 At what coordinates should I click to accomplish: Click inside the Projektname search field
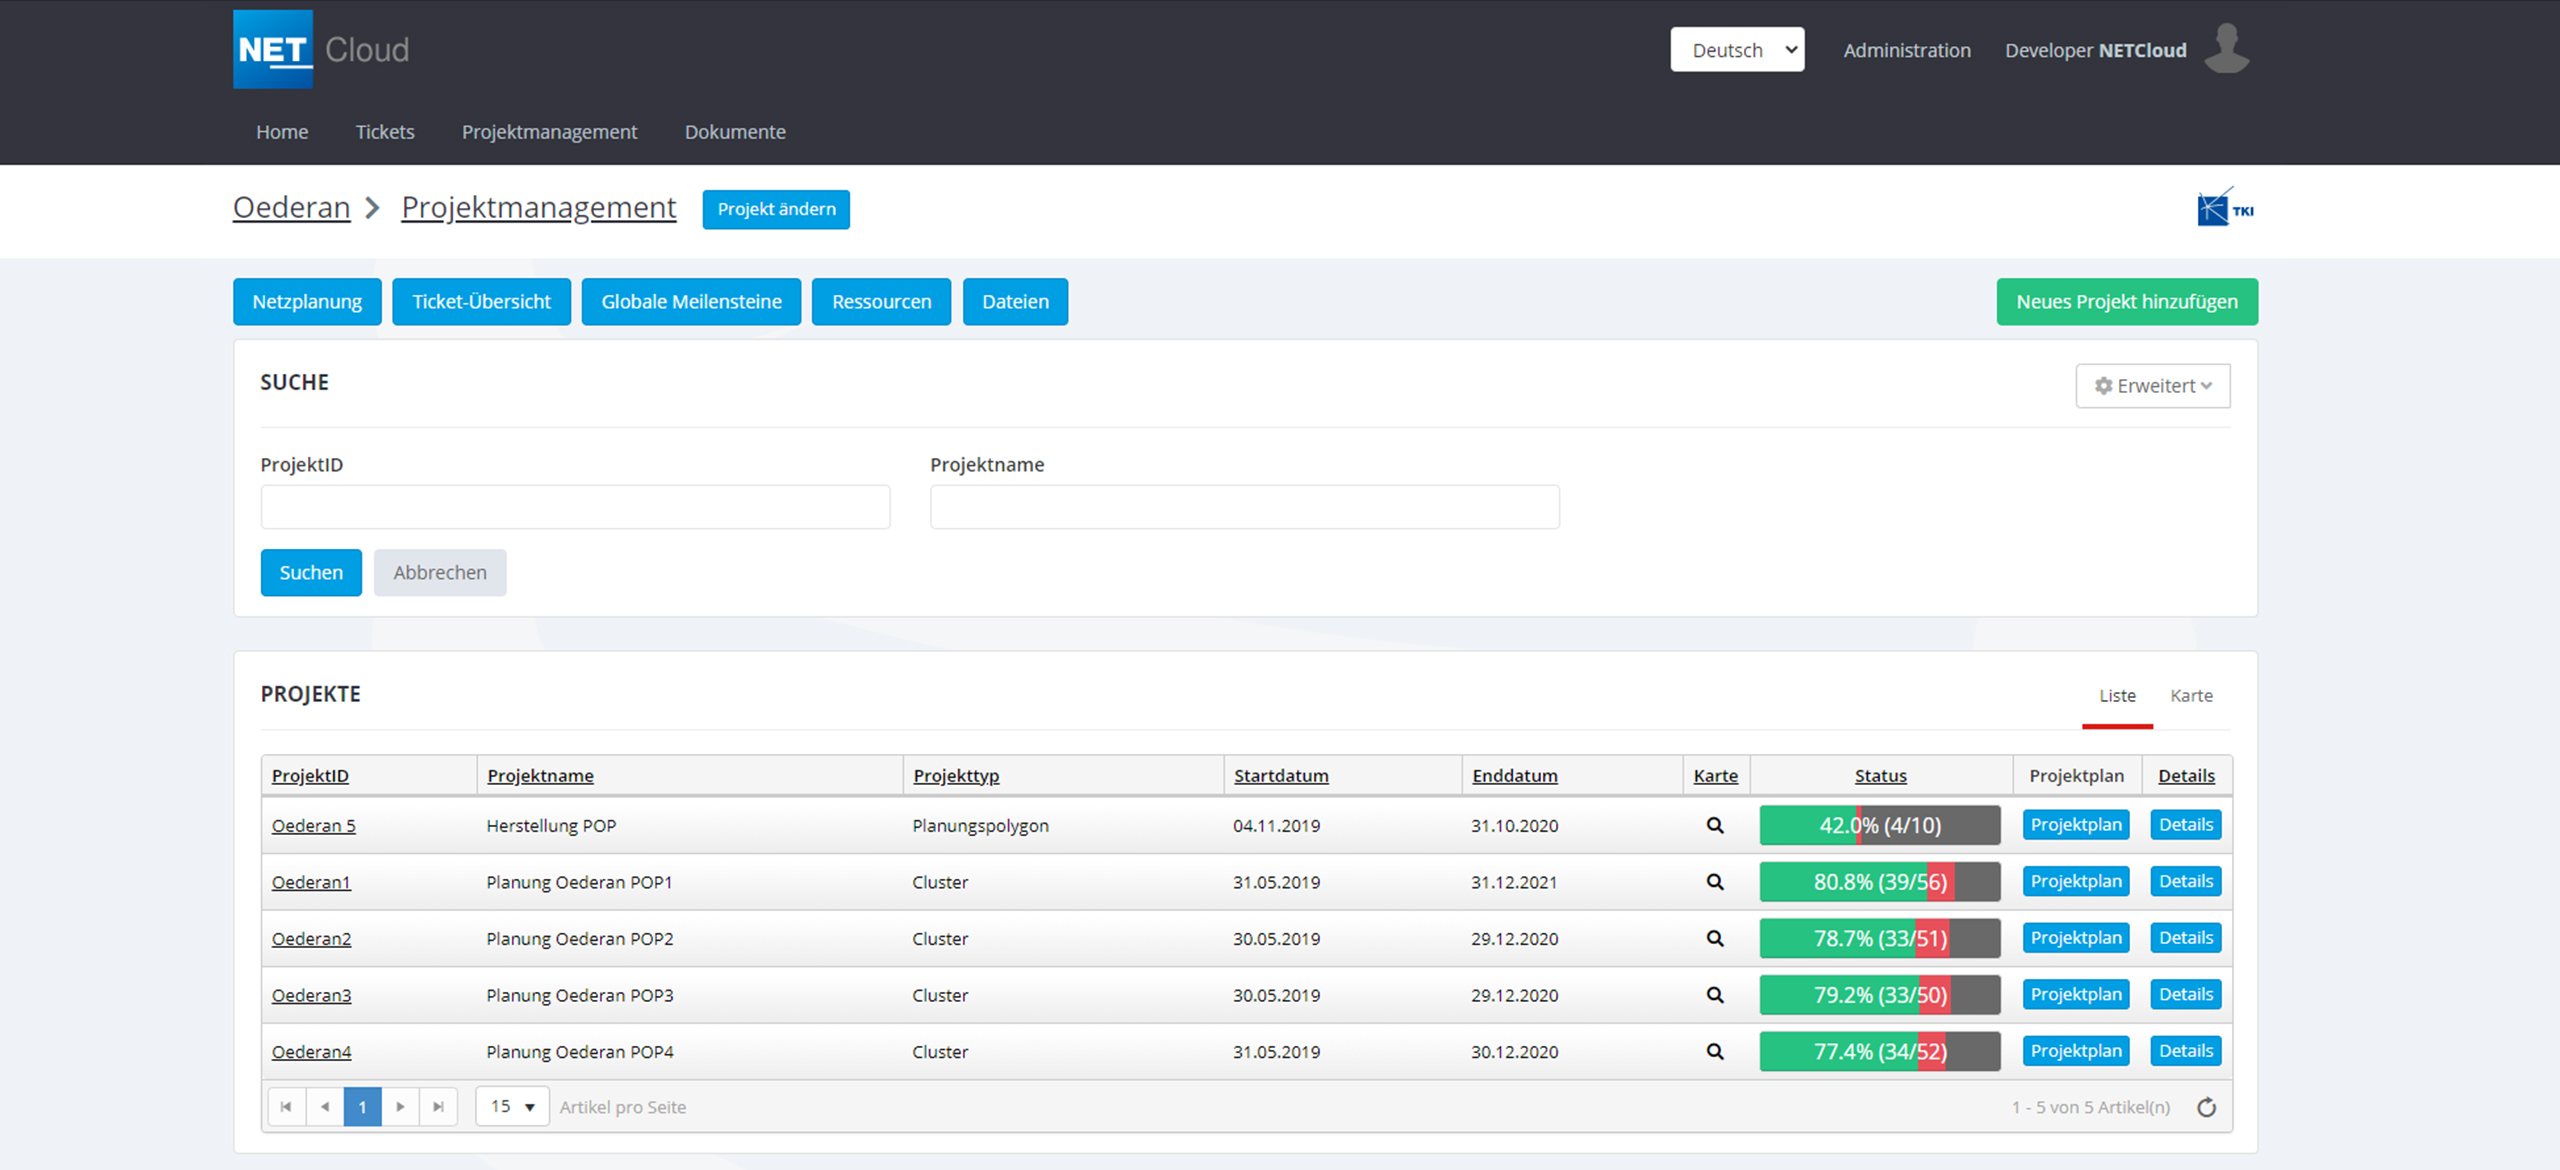coord(1244,507)
